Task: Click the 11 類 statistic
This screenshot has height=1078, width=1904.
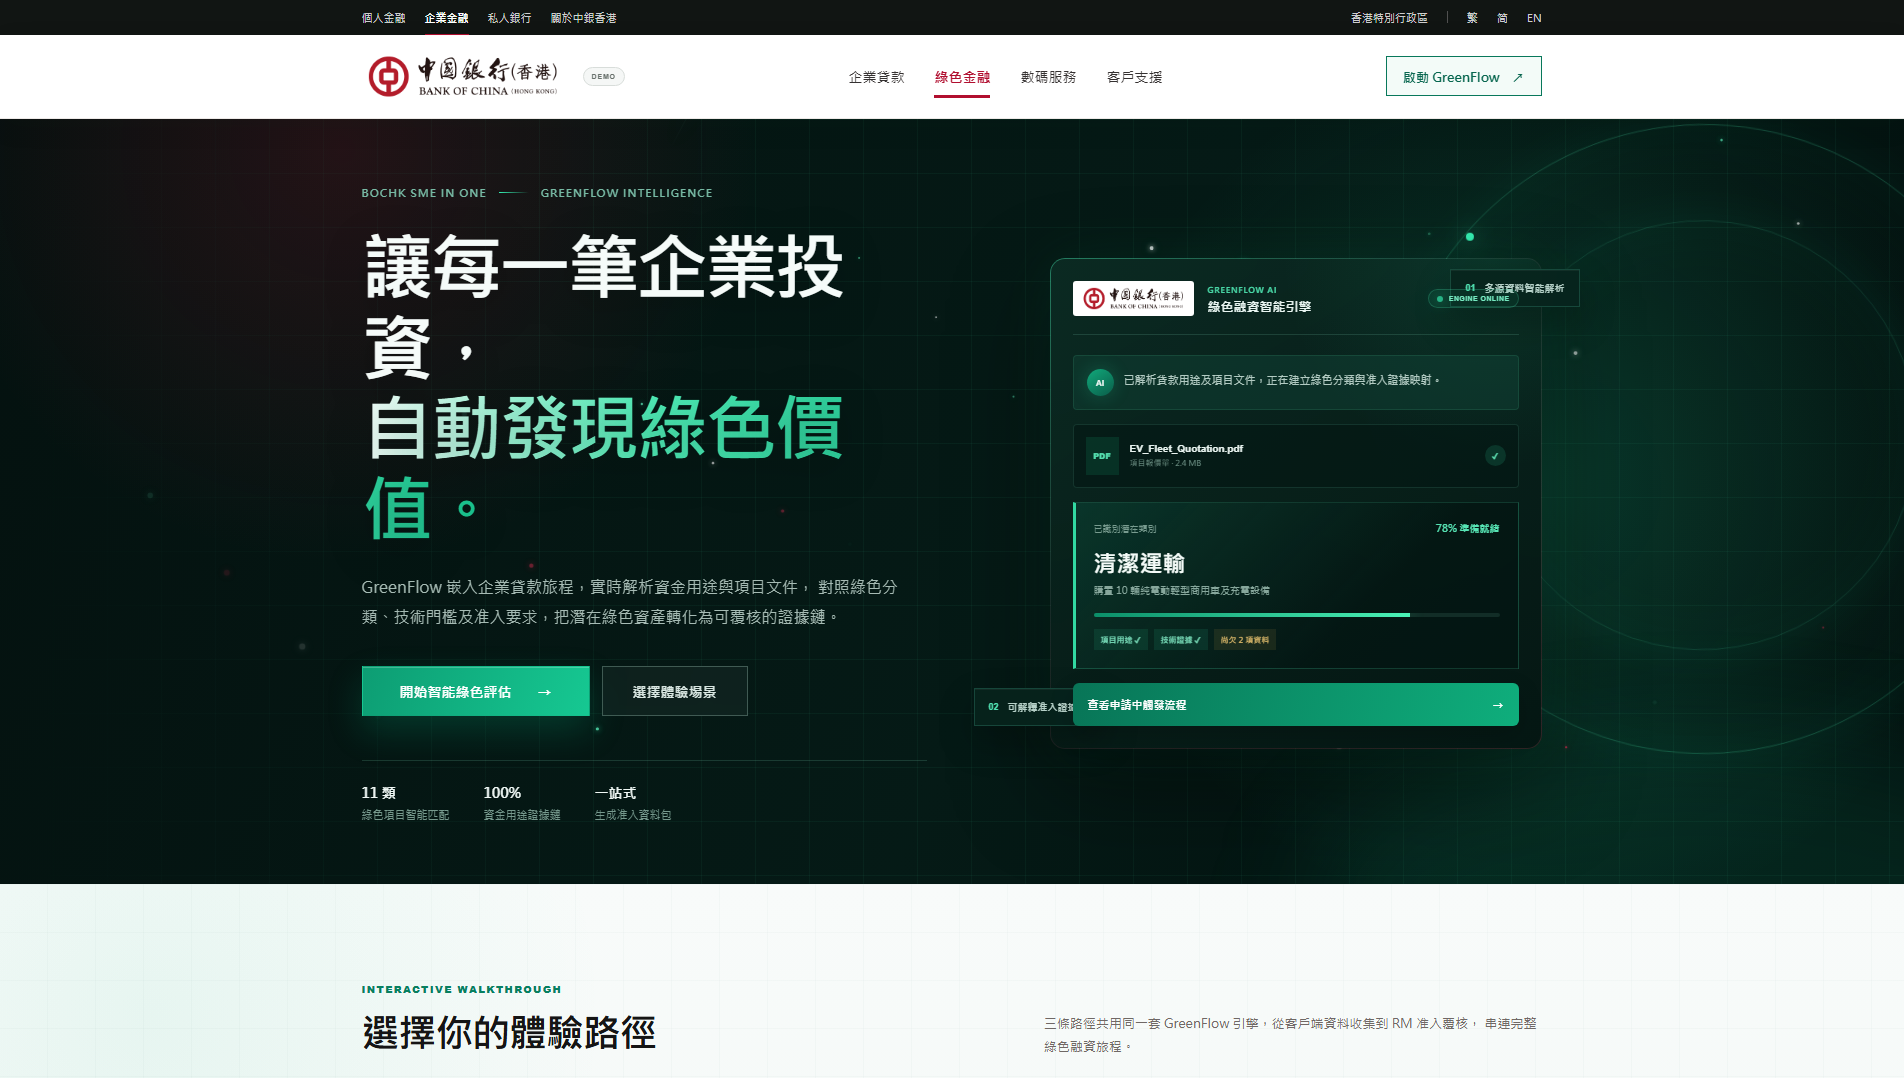Action: (x=378, y=793)
